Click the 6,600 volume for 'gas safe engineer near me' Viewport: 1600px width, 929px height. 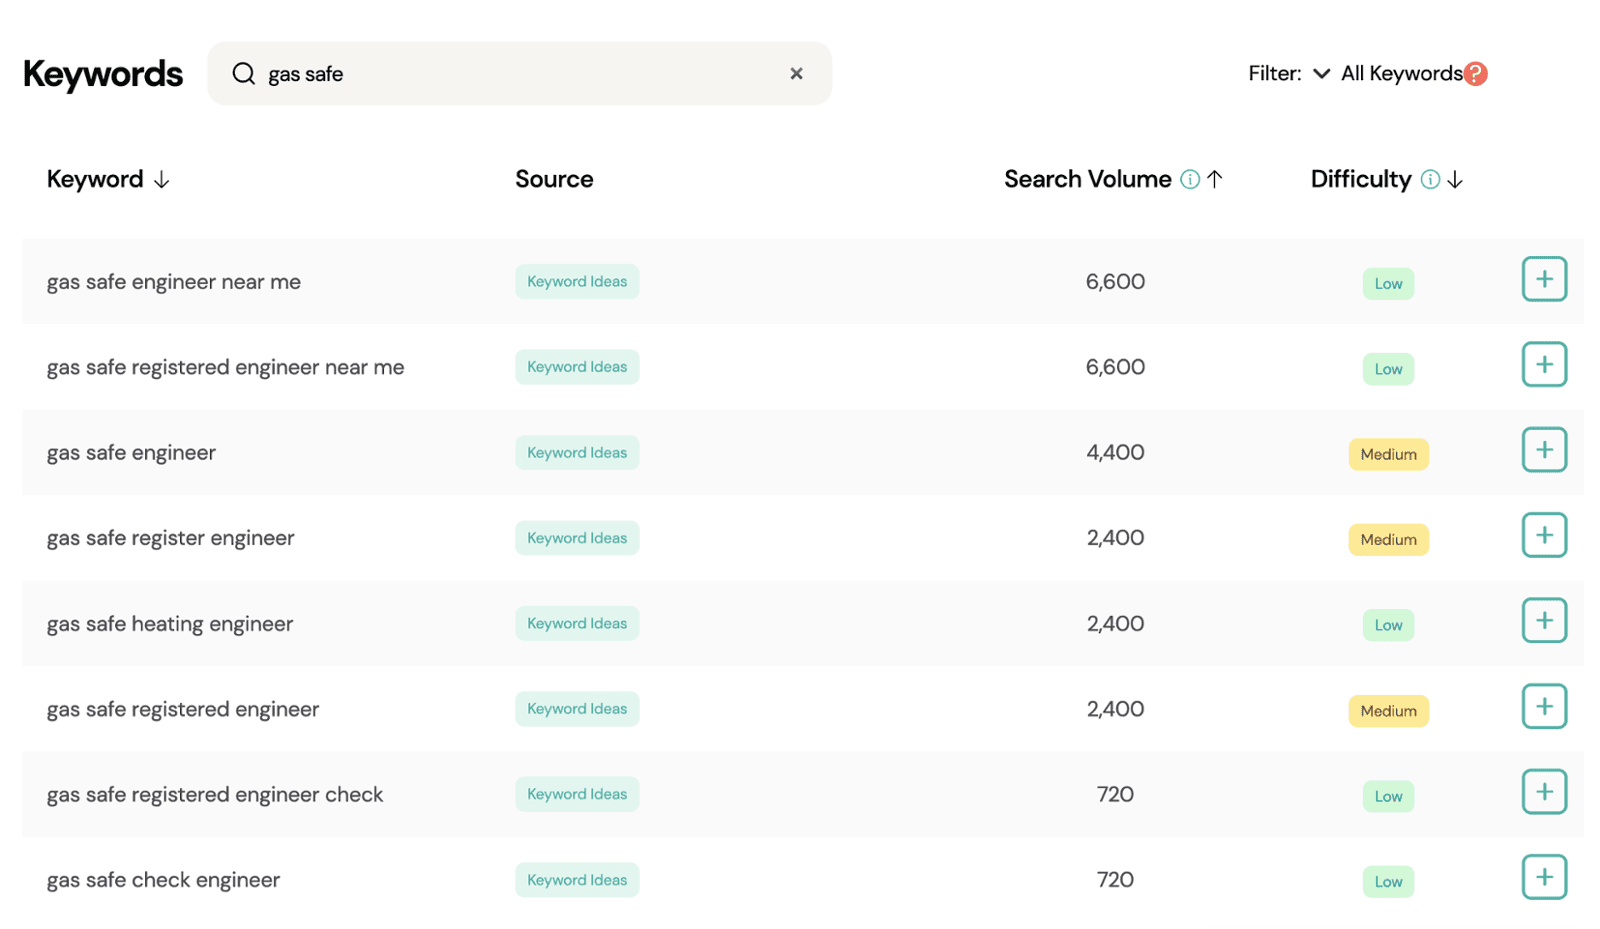tap(1115, 281)
